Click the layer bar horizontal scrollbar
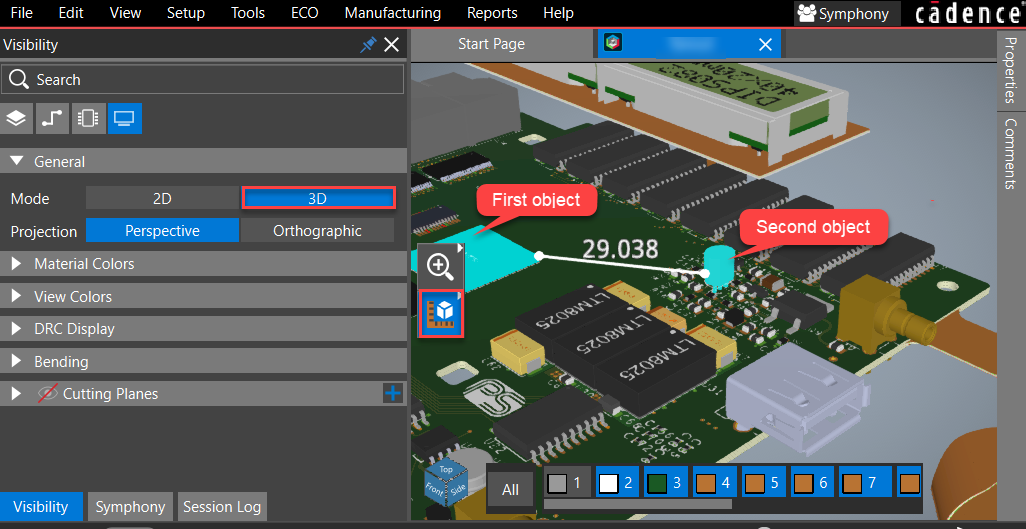Screen dimensions: 1026x529 pyautogui.click(x=638, y=503)
